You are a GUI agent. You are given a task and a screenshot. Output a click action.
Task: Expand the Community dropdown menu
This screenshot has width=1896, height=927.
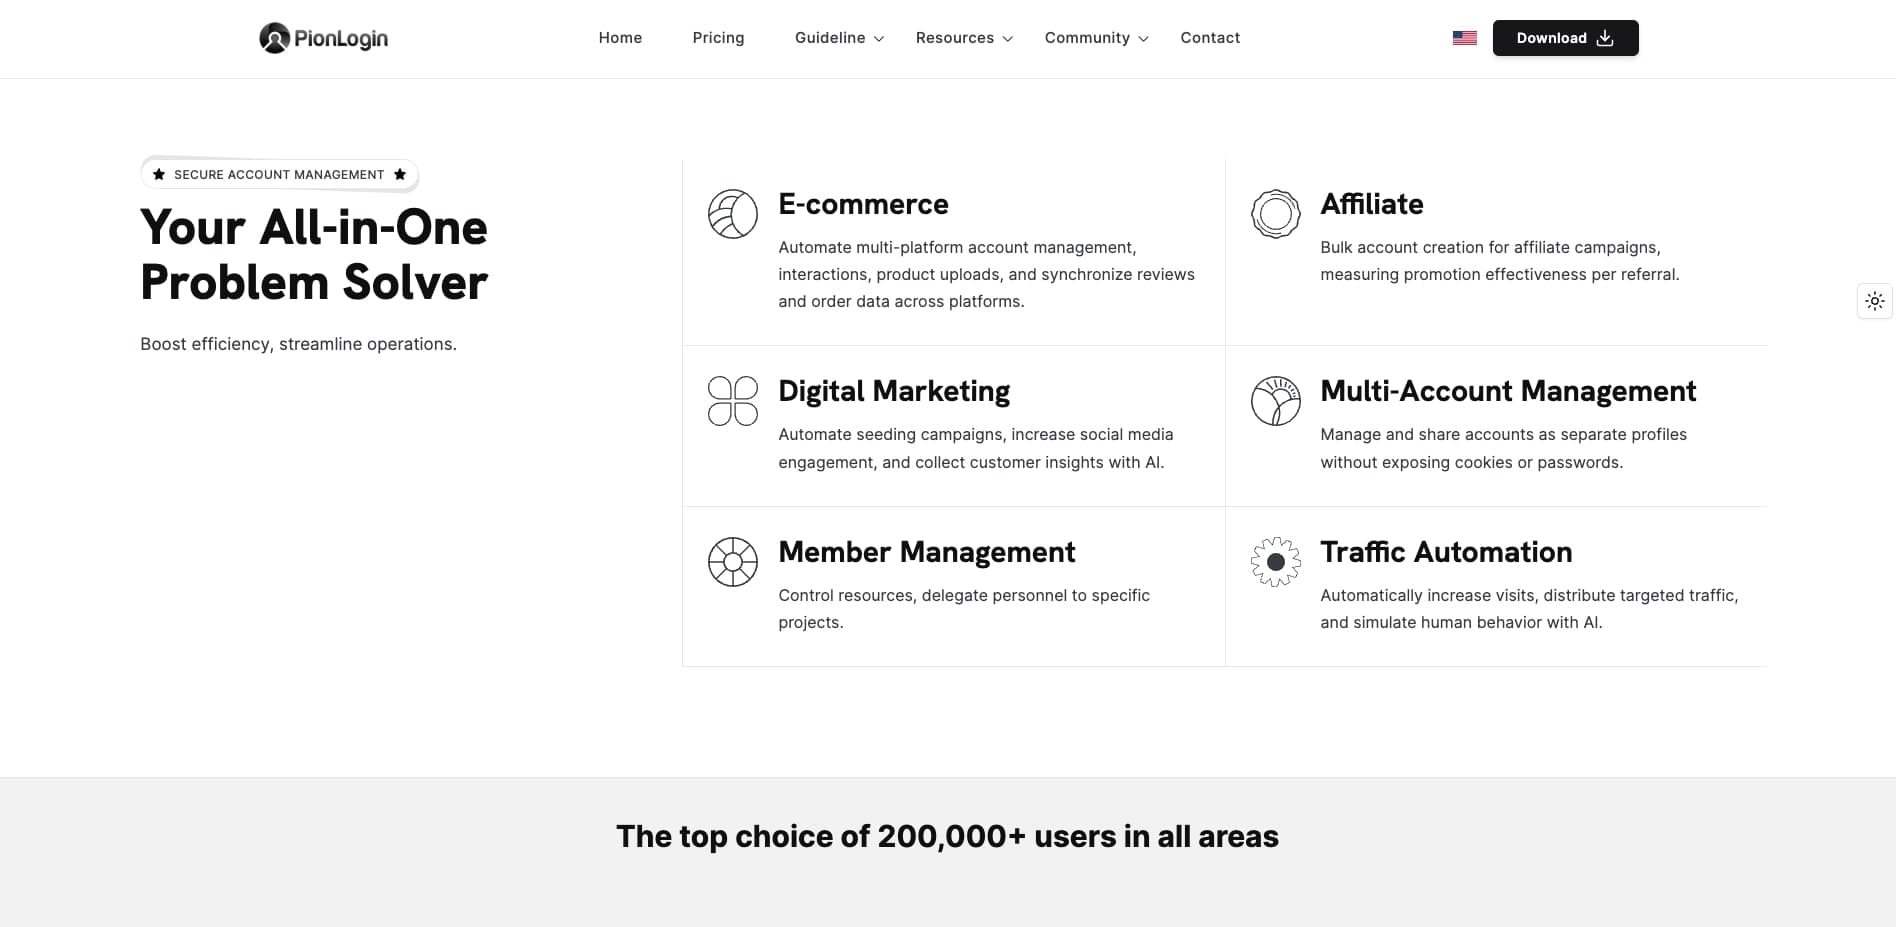click(1096, 38)
